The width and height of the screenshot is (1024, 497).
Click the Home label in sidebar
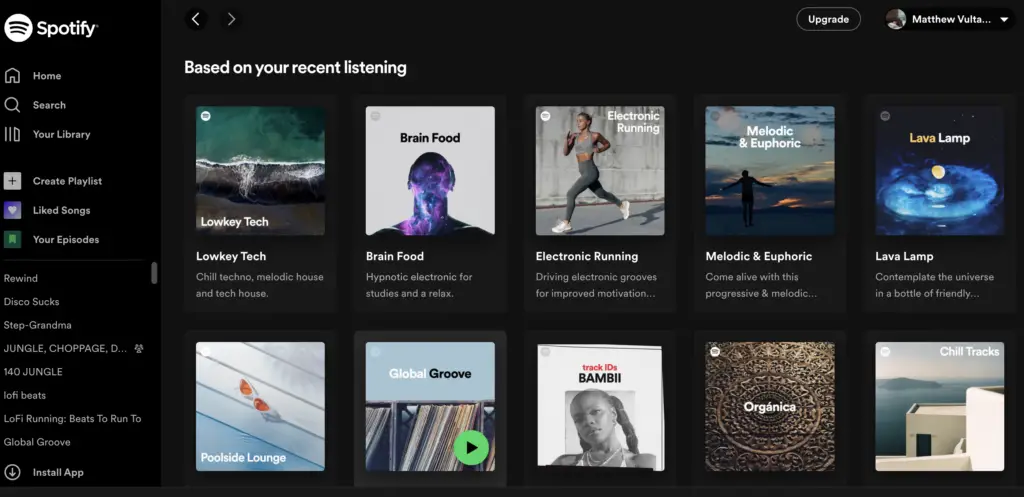pyautogui.click(x=47, y=76)
